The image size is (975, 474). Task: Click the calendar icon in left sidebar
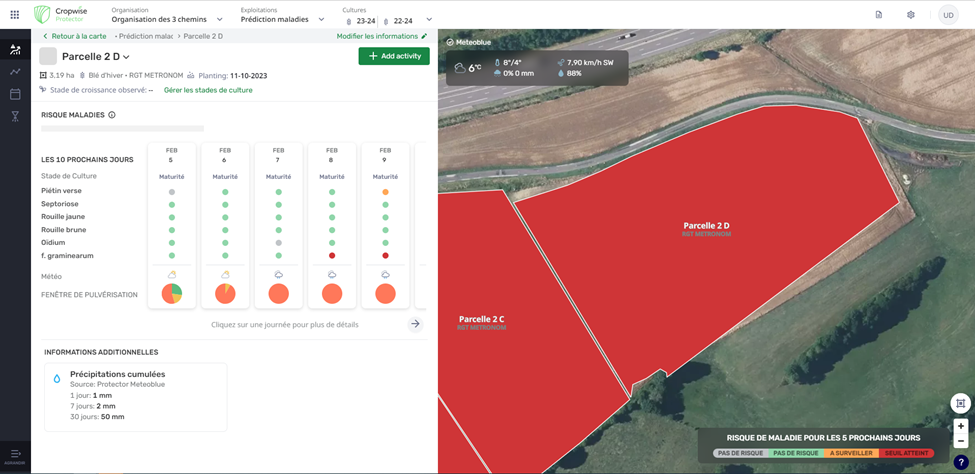point(15,94)
